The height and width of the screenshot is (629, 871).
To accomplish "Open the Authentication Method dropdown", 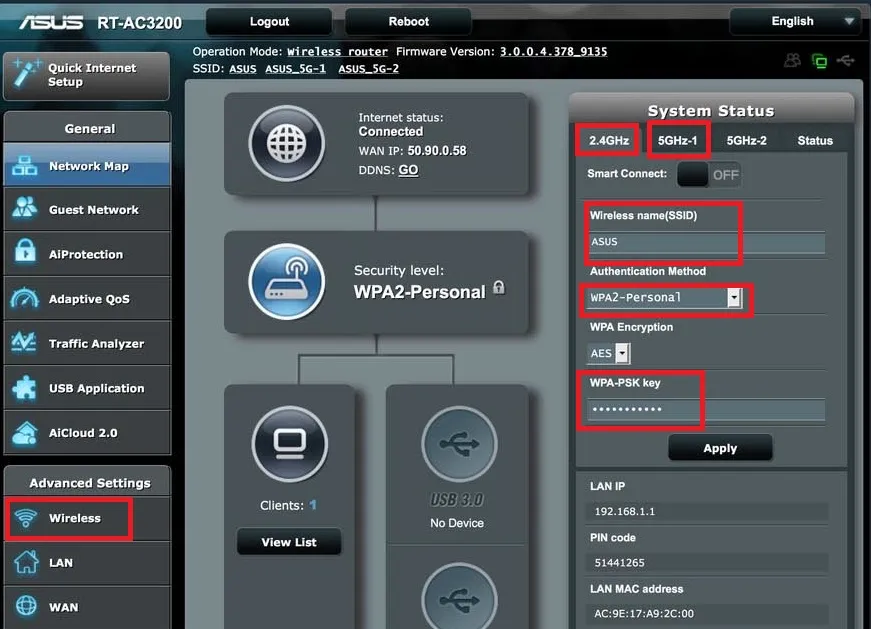I will tap(665, 298).
